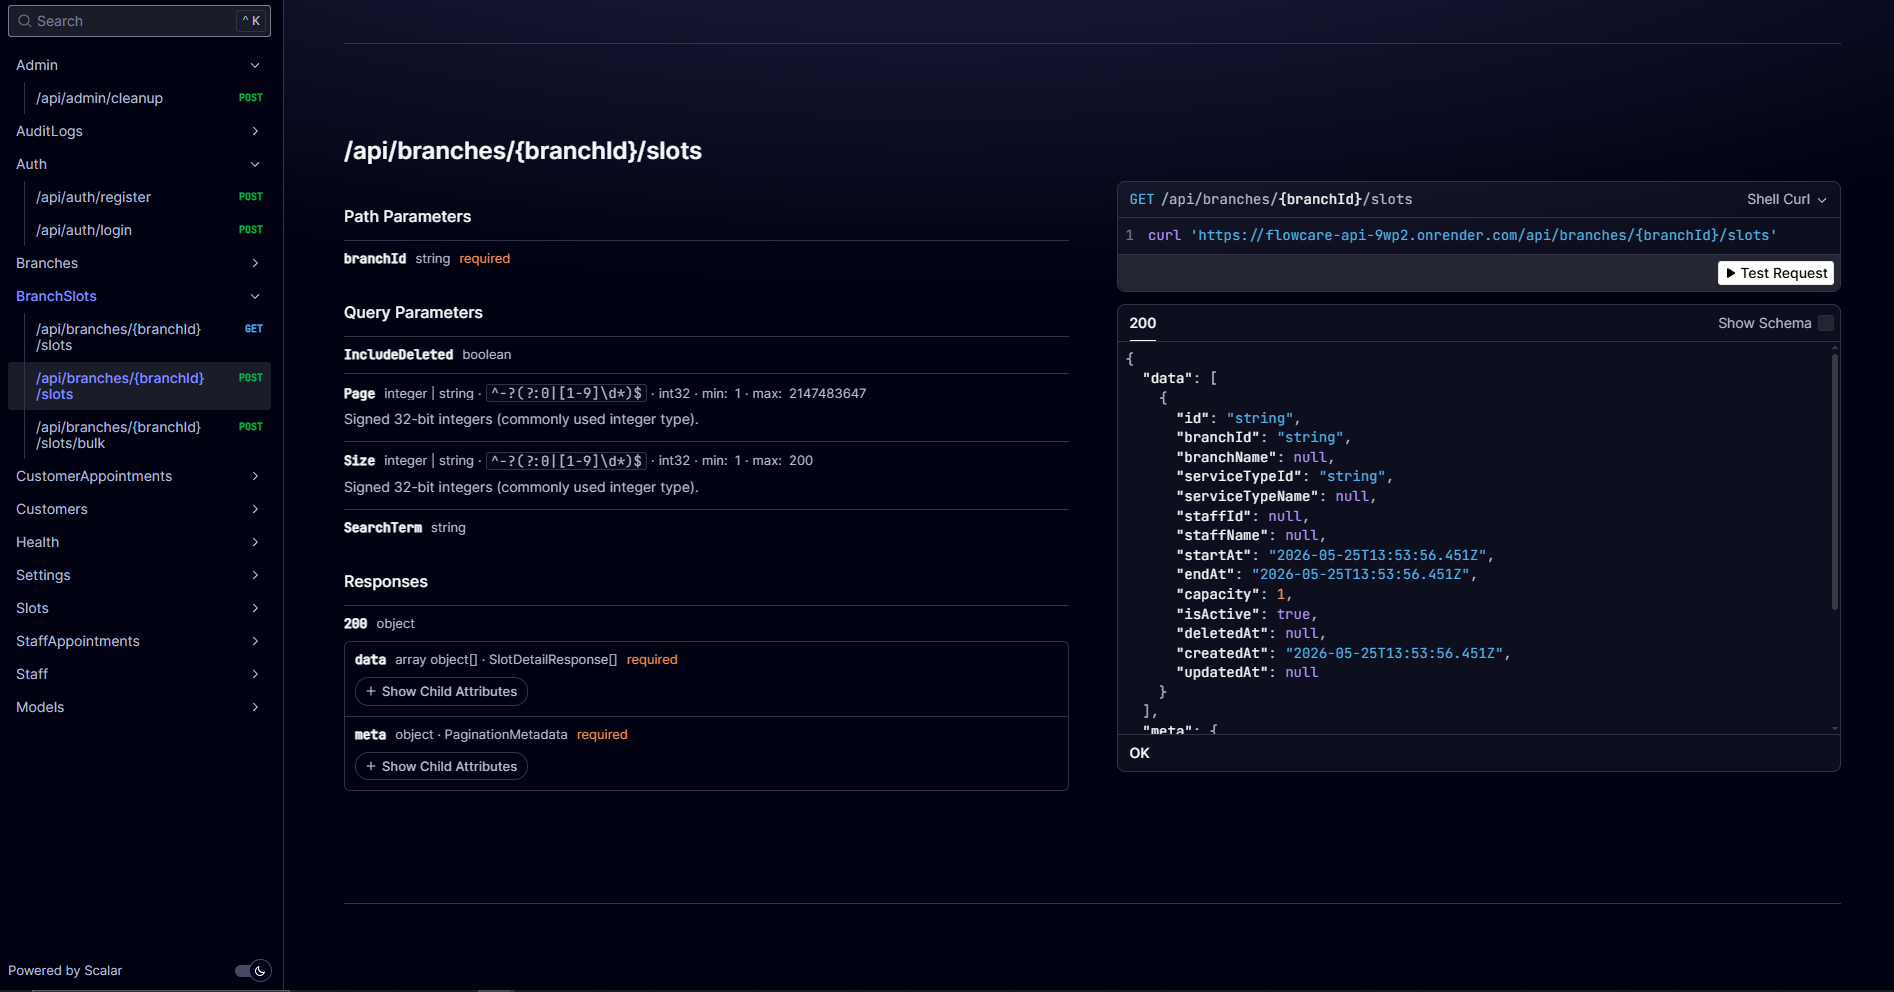Expand the Branches section
Screen dimensions: 1894x992
coord(255,263)
